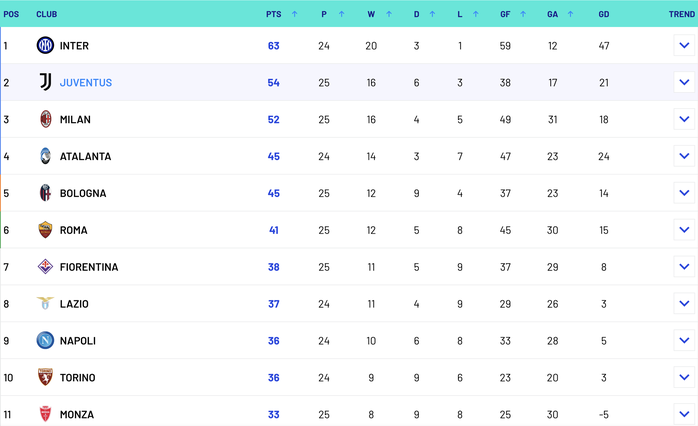Select Inter's 59 goals for
Screen dimensions: 698x426
point(505,46)
